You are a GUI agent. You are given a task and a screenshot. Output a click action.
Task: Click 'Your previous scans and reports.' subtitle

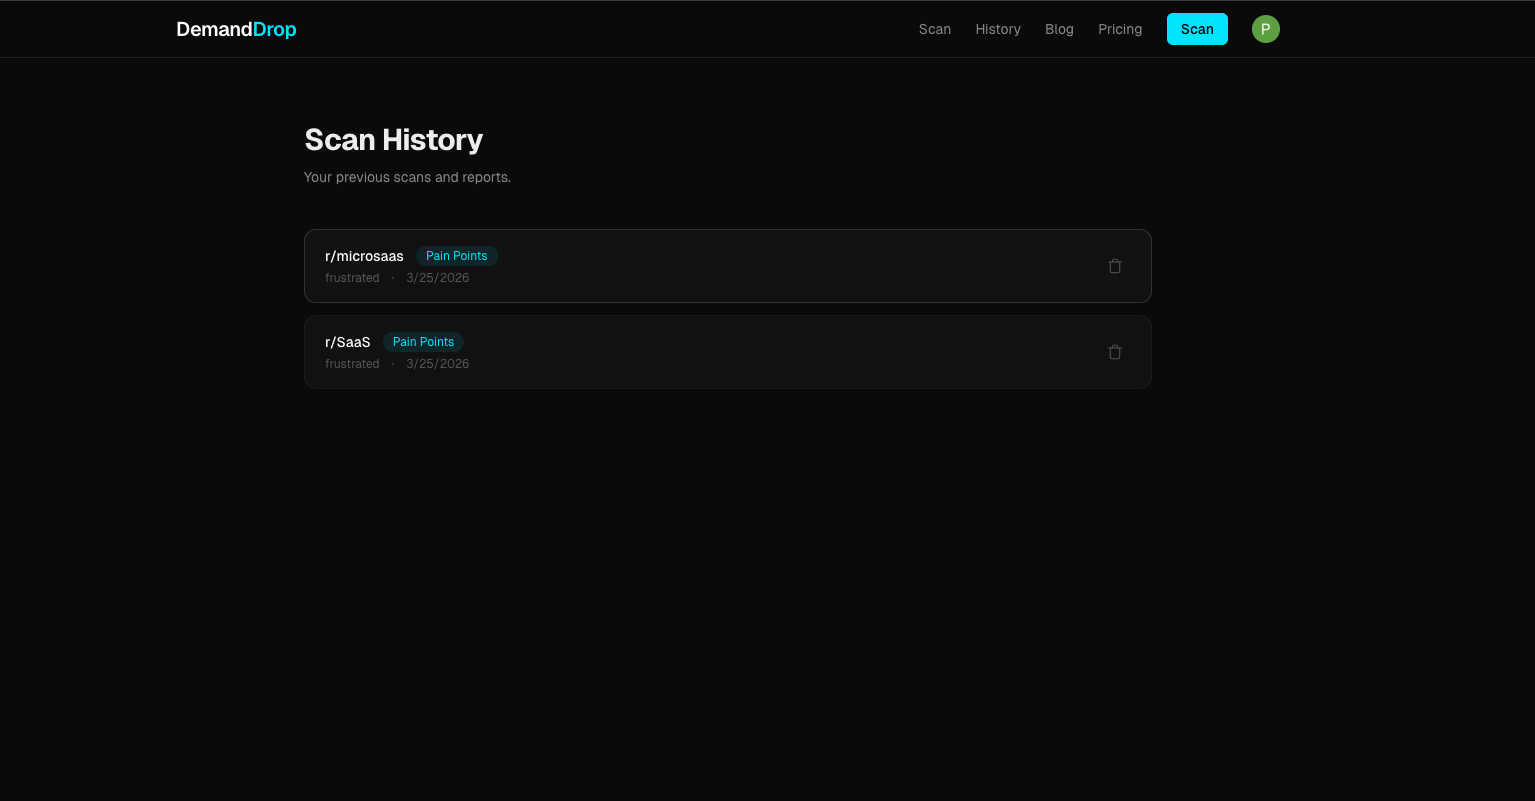pos(407,177)
